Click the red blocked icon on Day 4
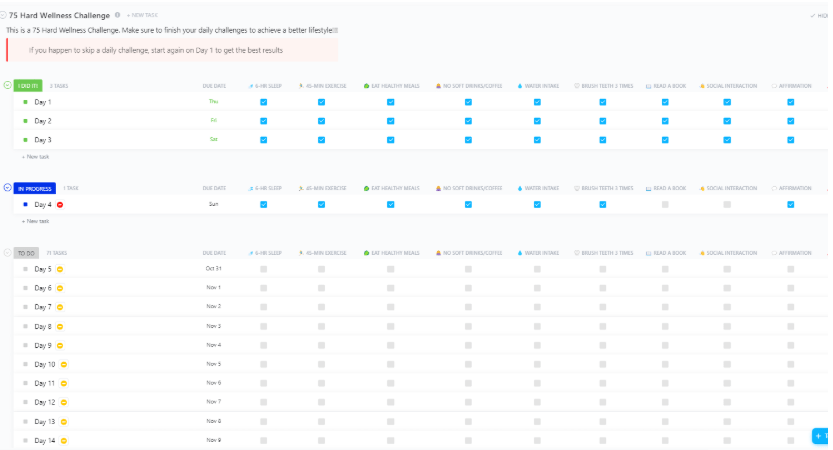Image resolution: width=833 pixels, height=450 pixels. pos(60,204)
